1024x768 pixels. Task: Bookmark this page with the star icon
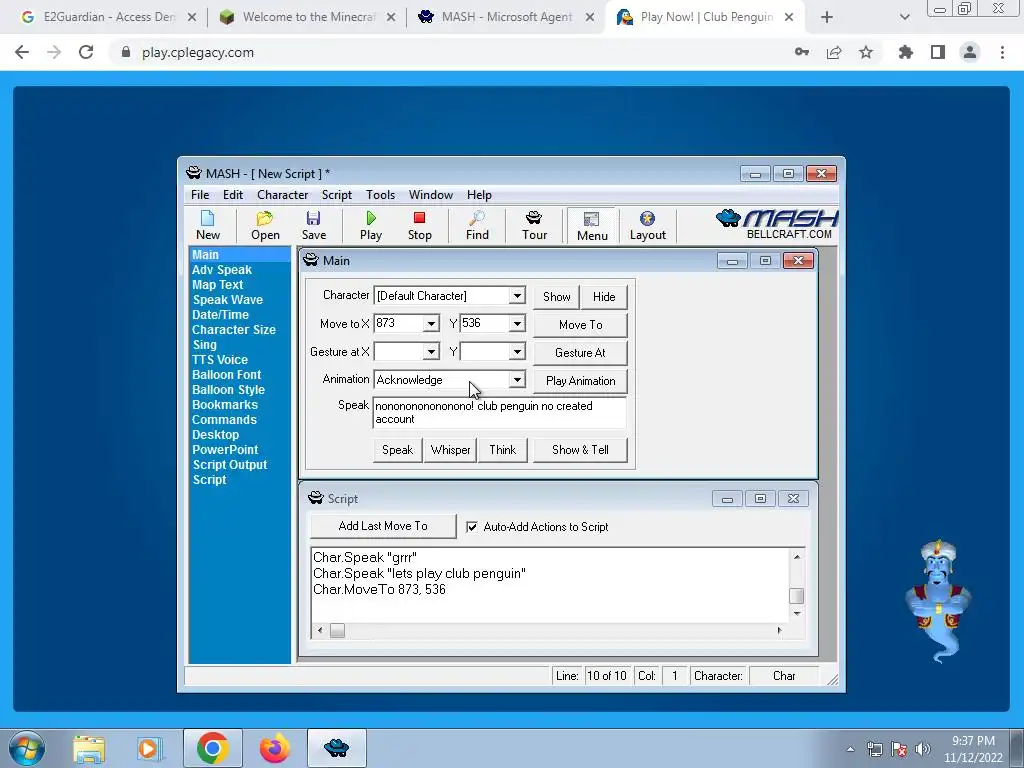coord(866,52)
